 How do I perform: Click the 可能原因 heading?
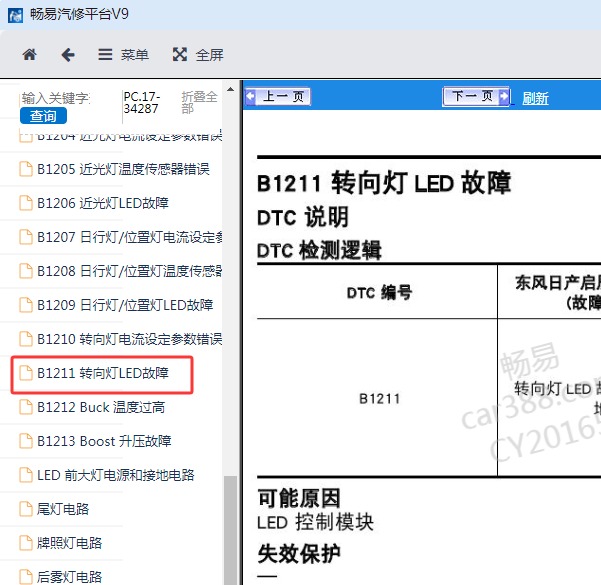coord(299,498)
